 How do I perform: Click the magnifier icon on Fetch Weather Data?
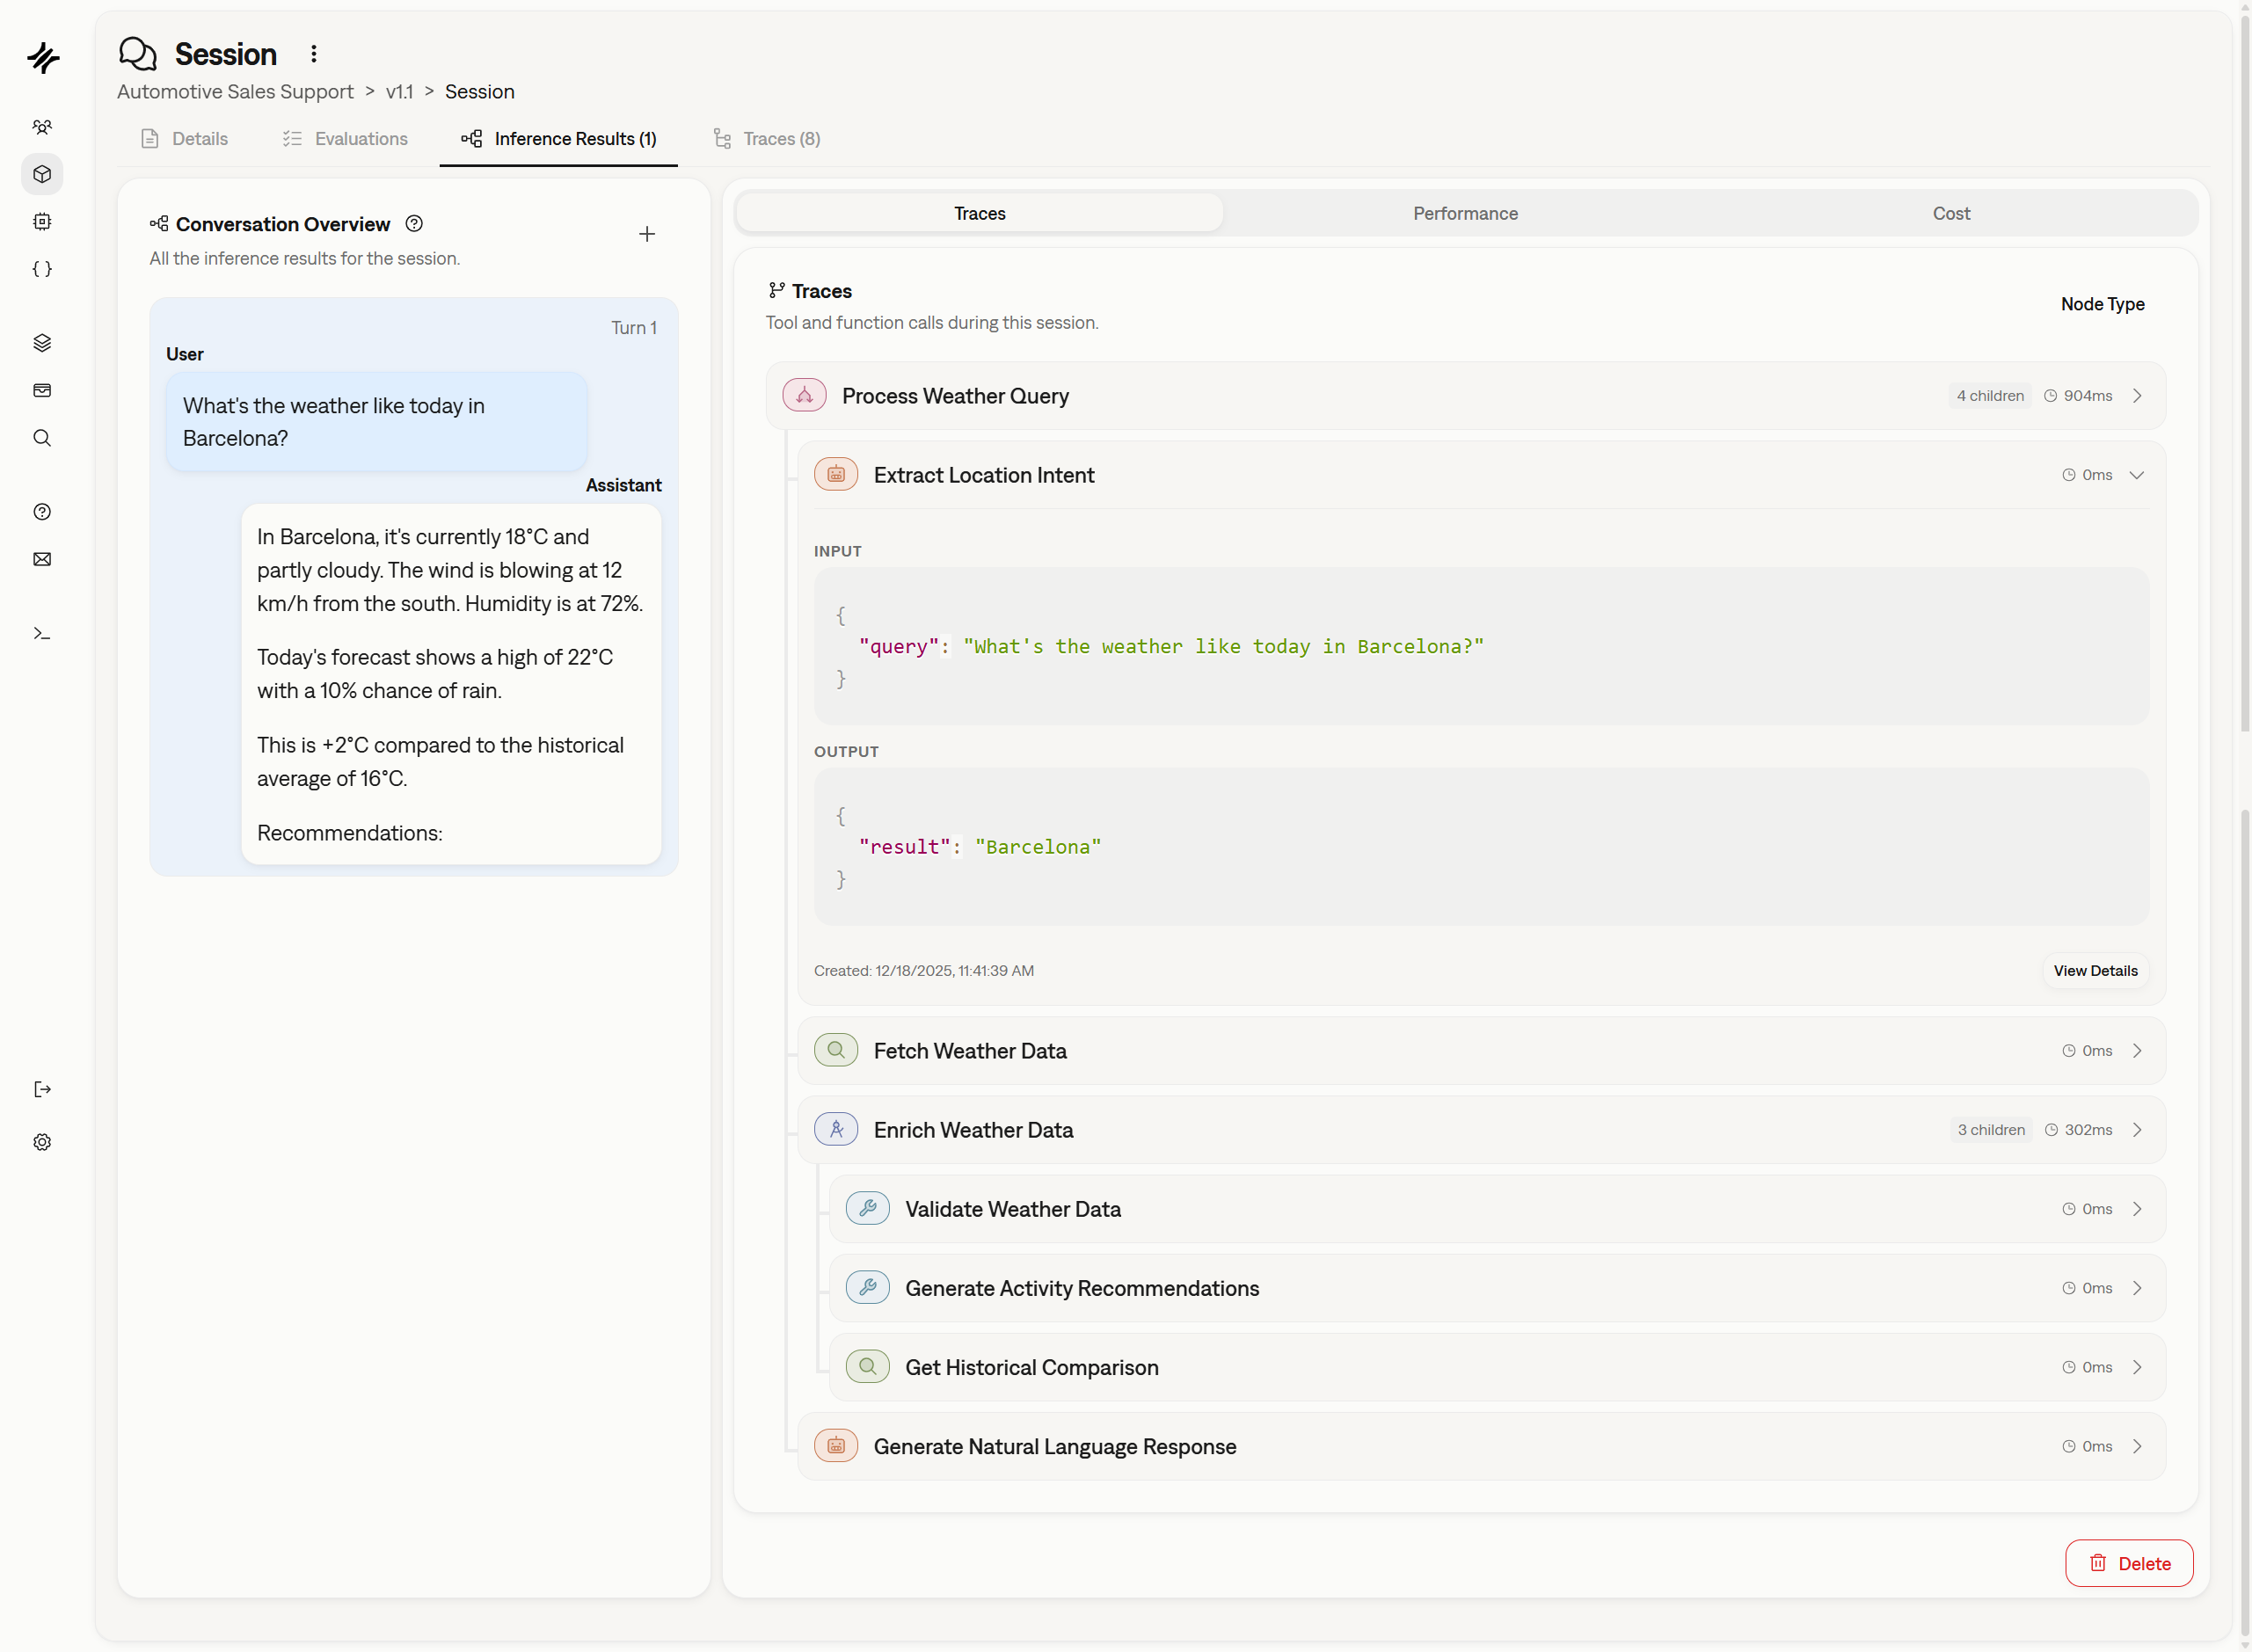[836, 1050]
